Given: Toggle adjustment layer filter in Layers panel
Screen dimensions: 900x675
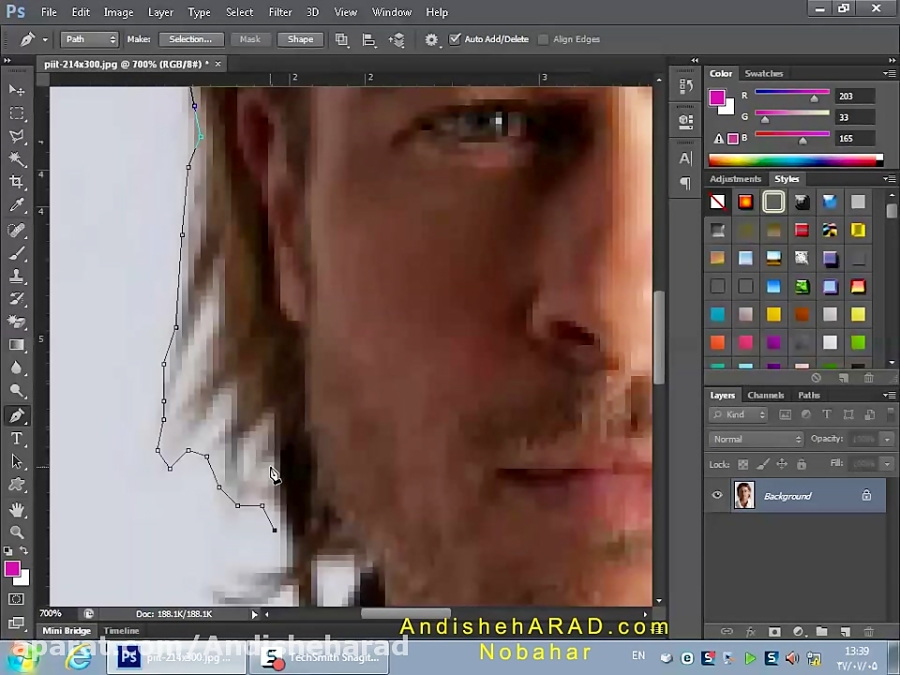Looking at the screenshot, I should click(806, 414).
